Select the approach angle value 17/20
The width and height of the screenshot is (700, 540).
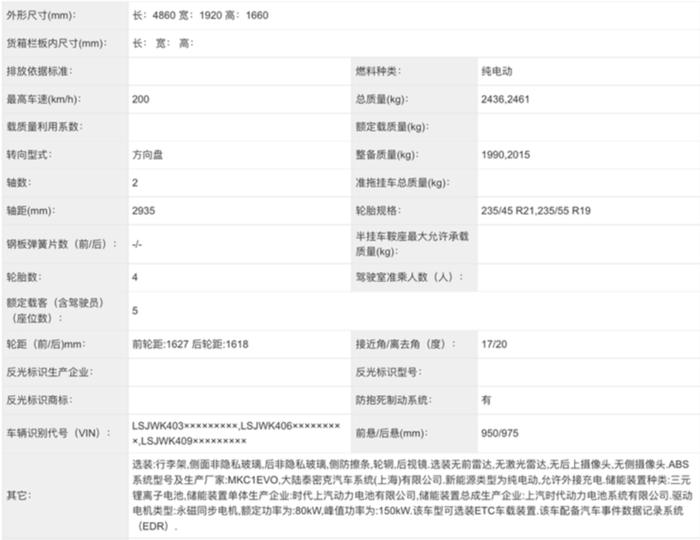pyautogui.click(x=494, y=344)
